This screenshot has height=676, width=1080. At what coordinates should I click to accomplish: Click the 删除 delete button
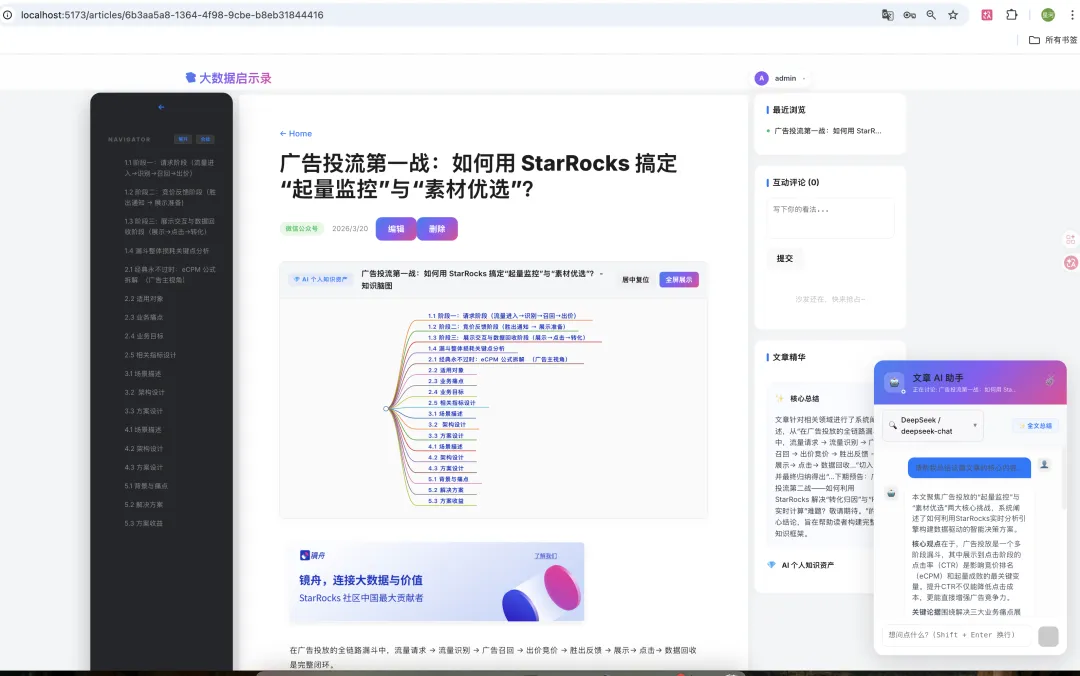(437, 229)
